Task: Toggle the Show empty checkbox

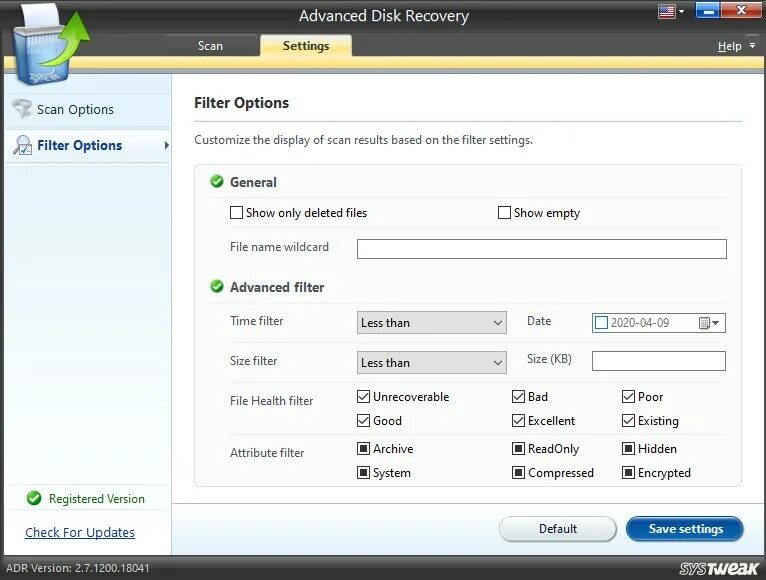Action: [504, 213]
